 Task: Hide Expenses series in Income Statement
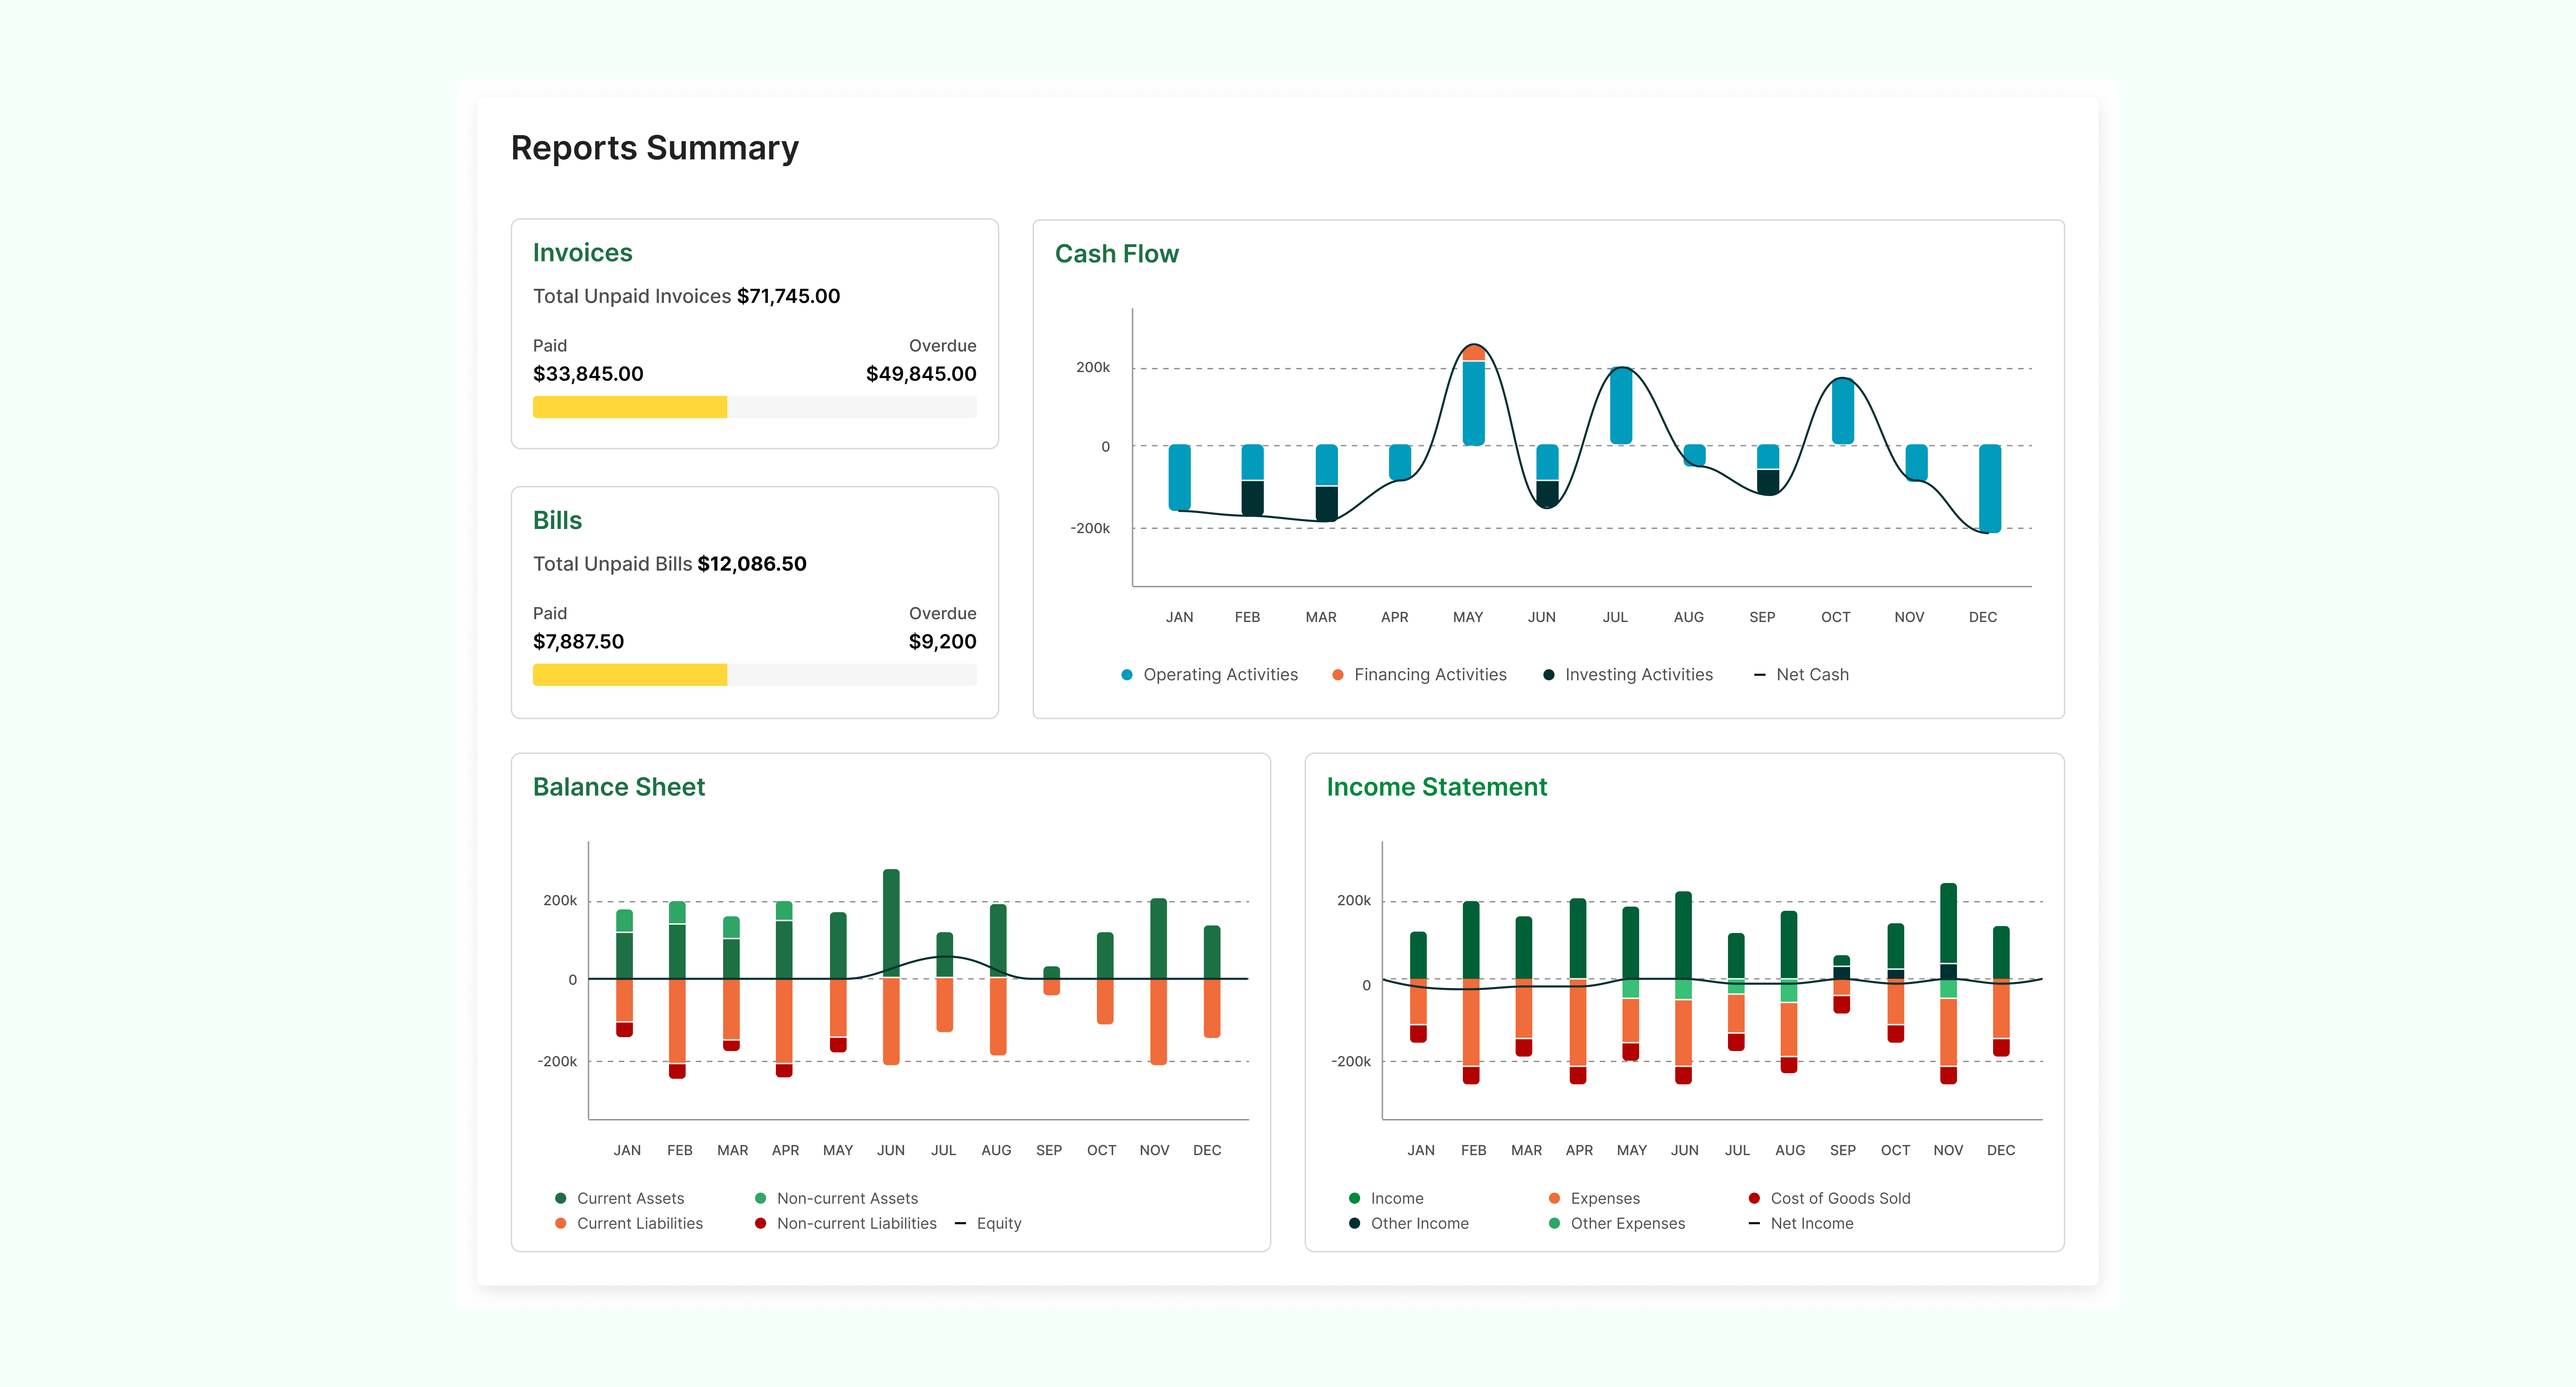click(1555, 1198)
